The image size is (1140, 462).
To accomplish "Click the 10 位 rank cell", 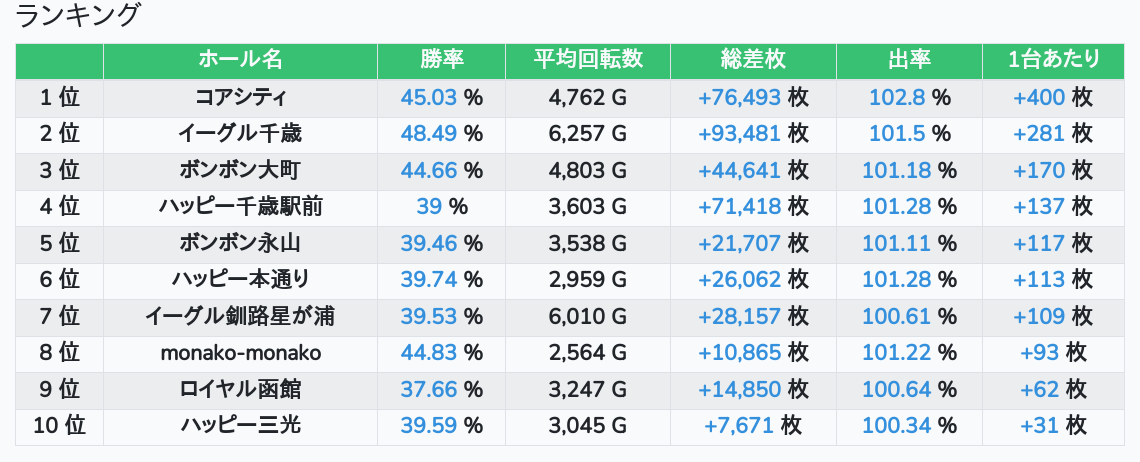I will tap(59, 427).
